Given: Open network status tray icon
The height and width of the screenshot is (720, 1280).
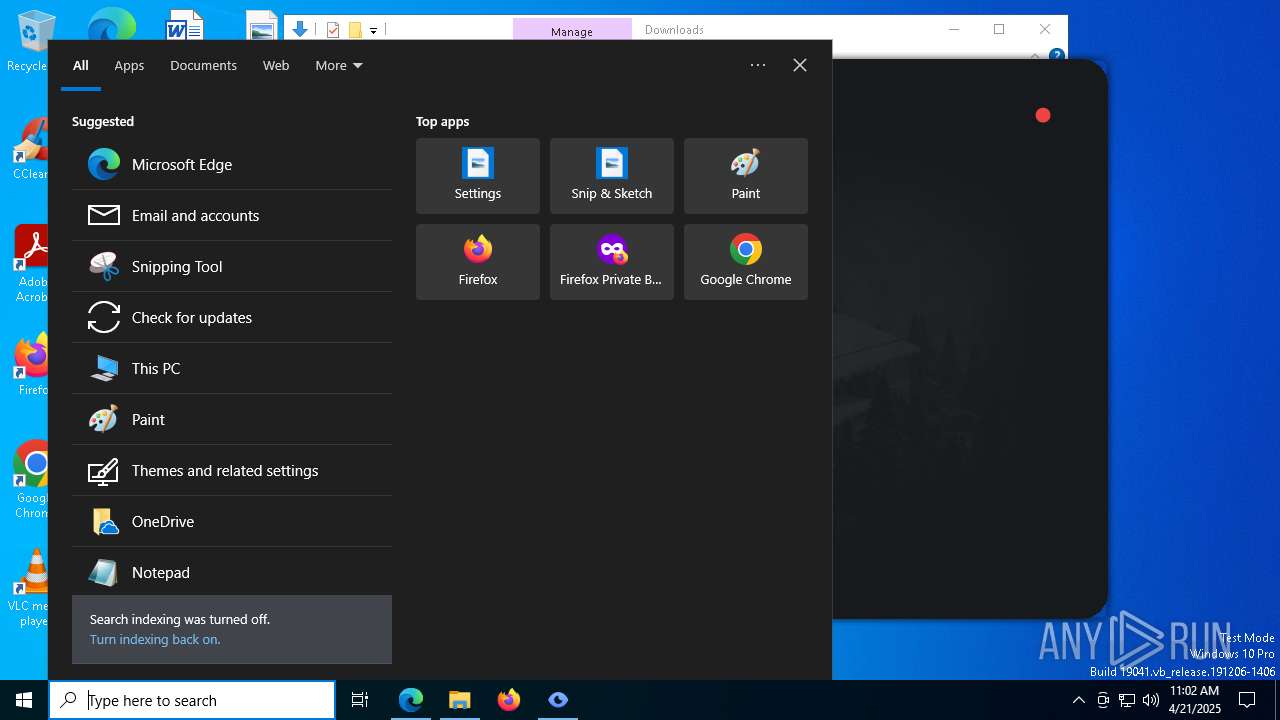Looking at the screenshot, I should tap(1127, 700).
